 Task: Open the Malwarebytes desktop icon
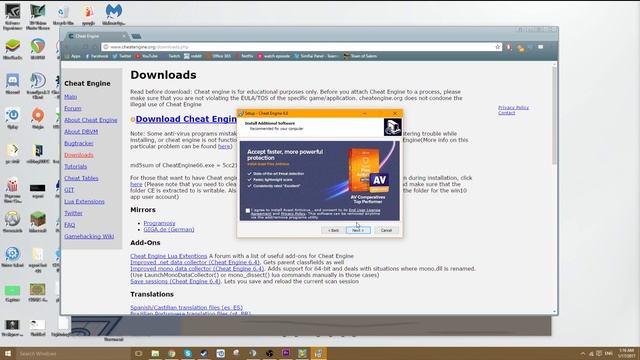(x=113, y=15)
